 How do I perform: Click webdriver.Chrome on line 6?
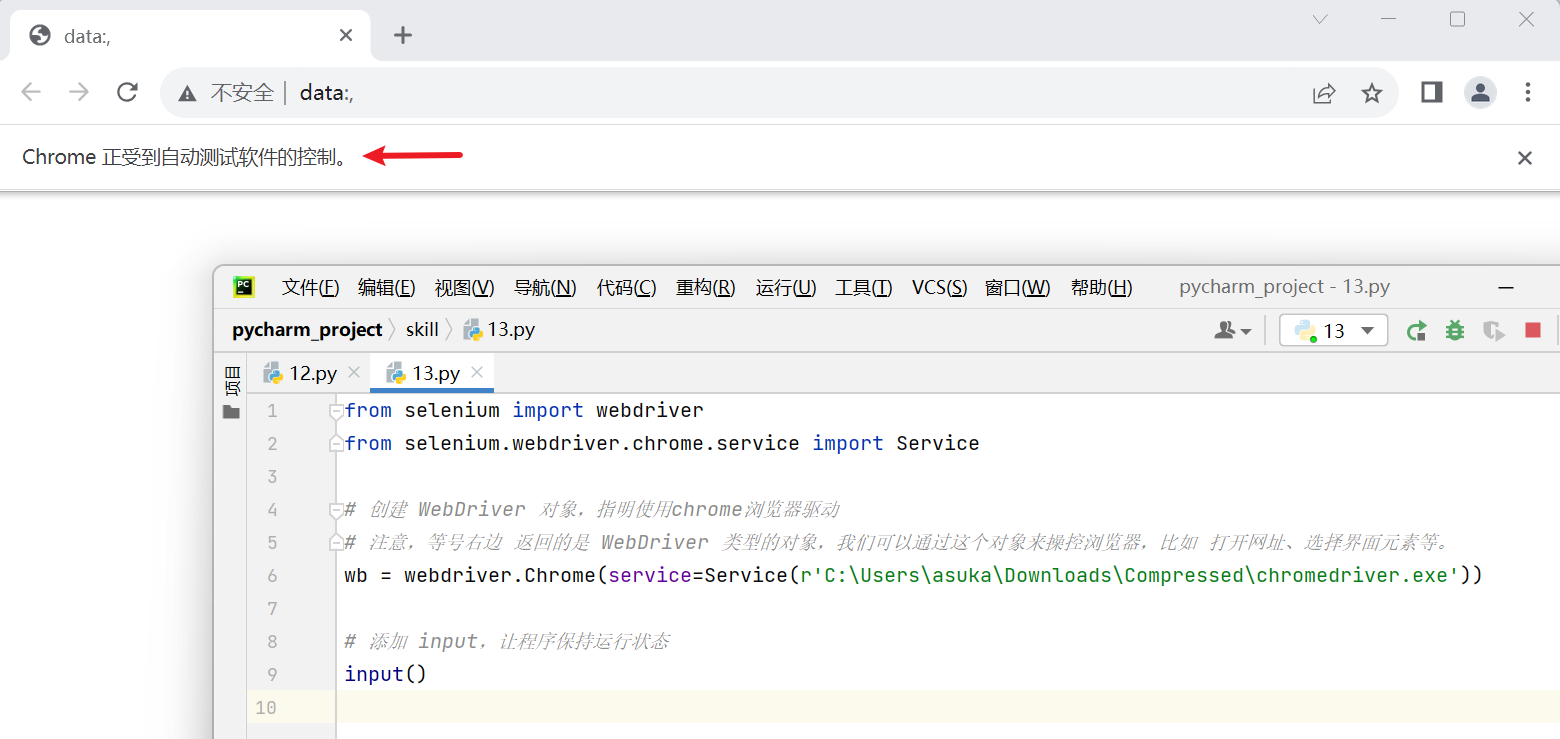pyautogui.click(x=500, y=575)
